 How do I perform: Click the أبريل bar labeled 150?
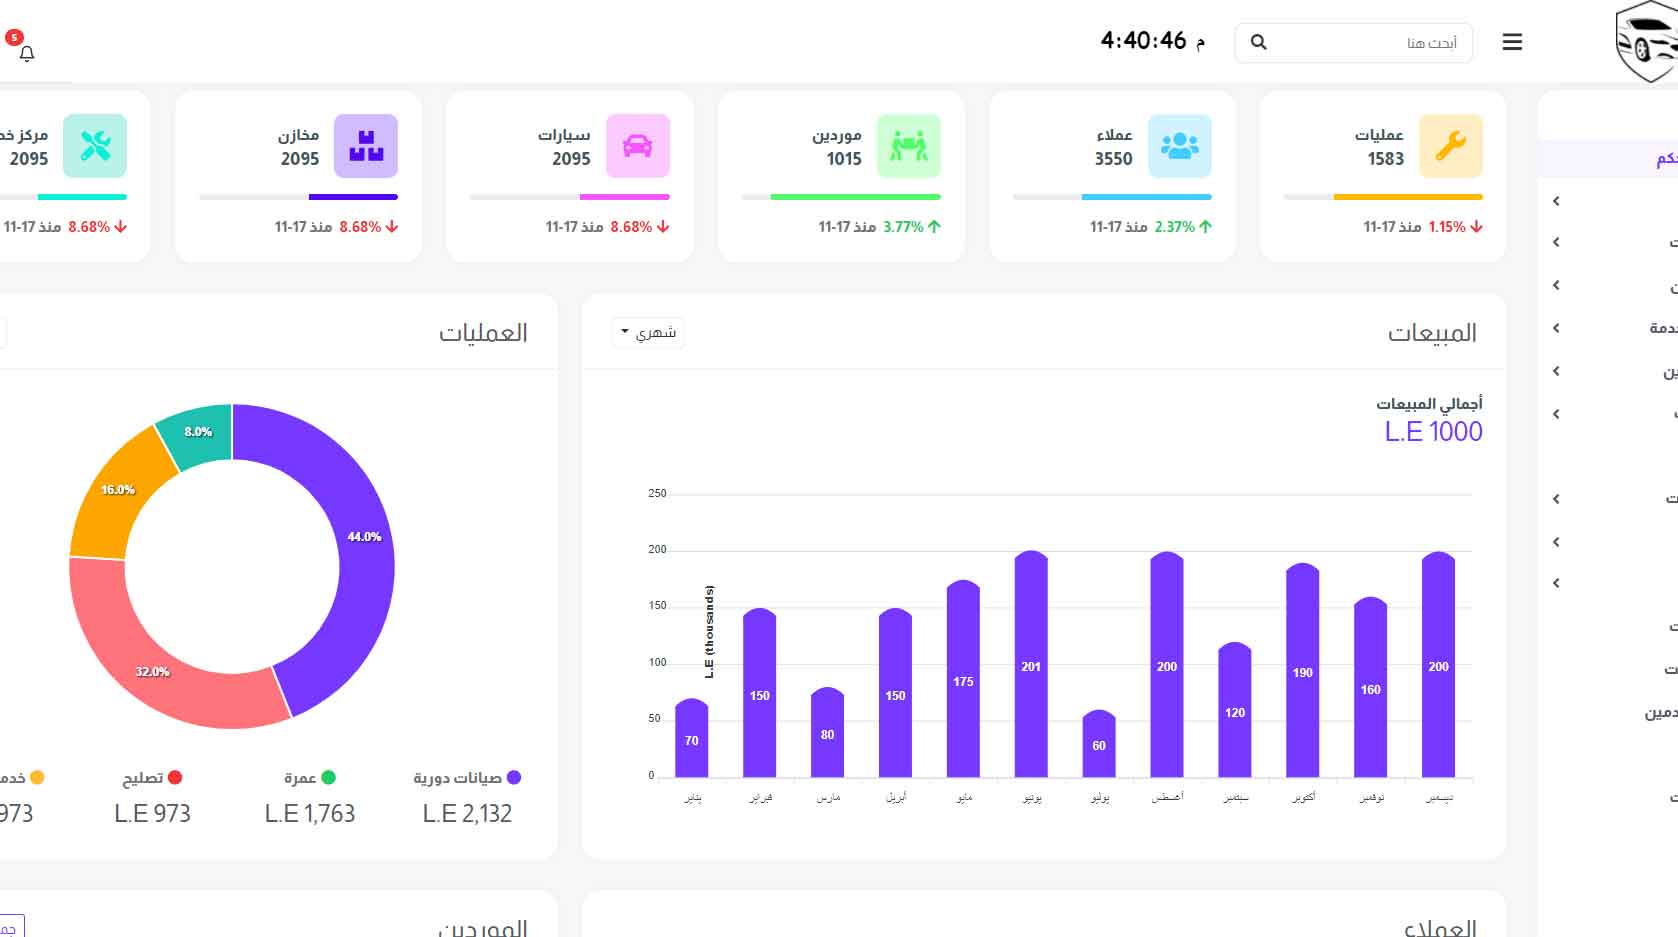tap(895, 693)
